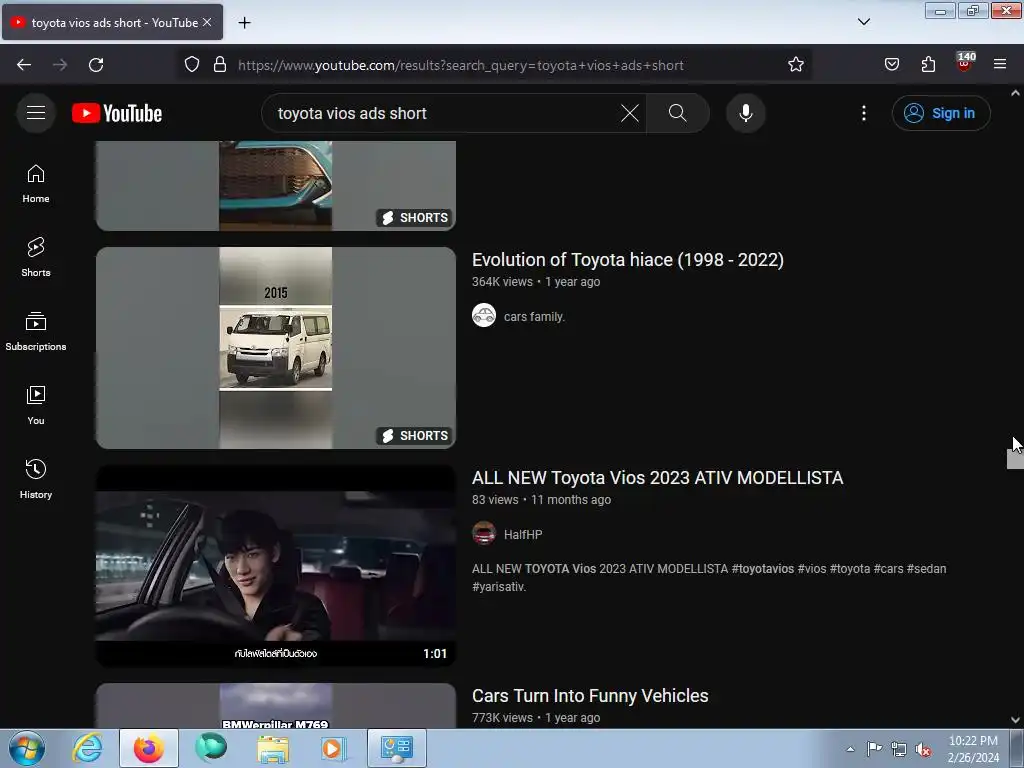Screen dimensions: 1024x768
Task: Open Shorts in sidebar
Action: coord(36,257)
